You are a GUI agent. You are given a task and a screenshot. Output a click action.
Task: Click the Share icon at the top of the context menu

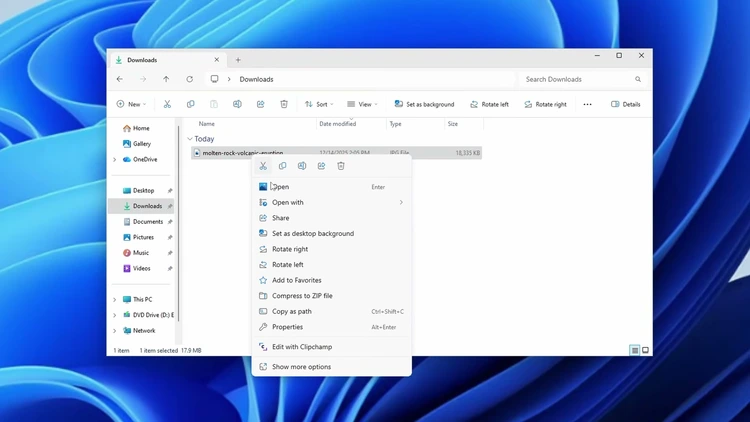point(321,166)
